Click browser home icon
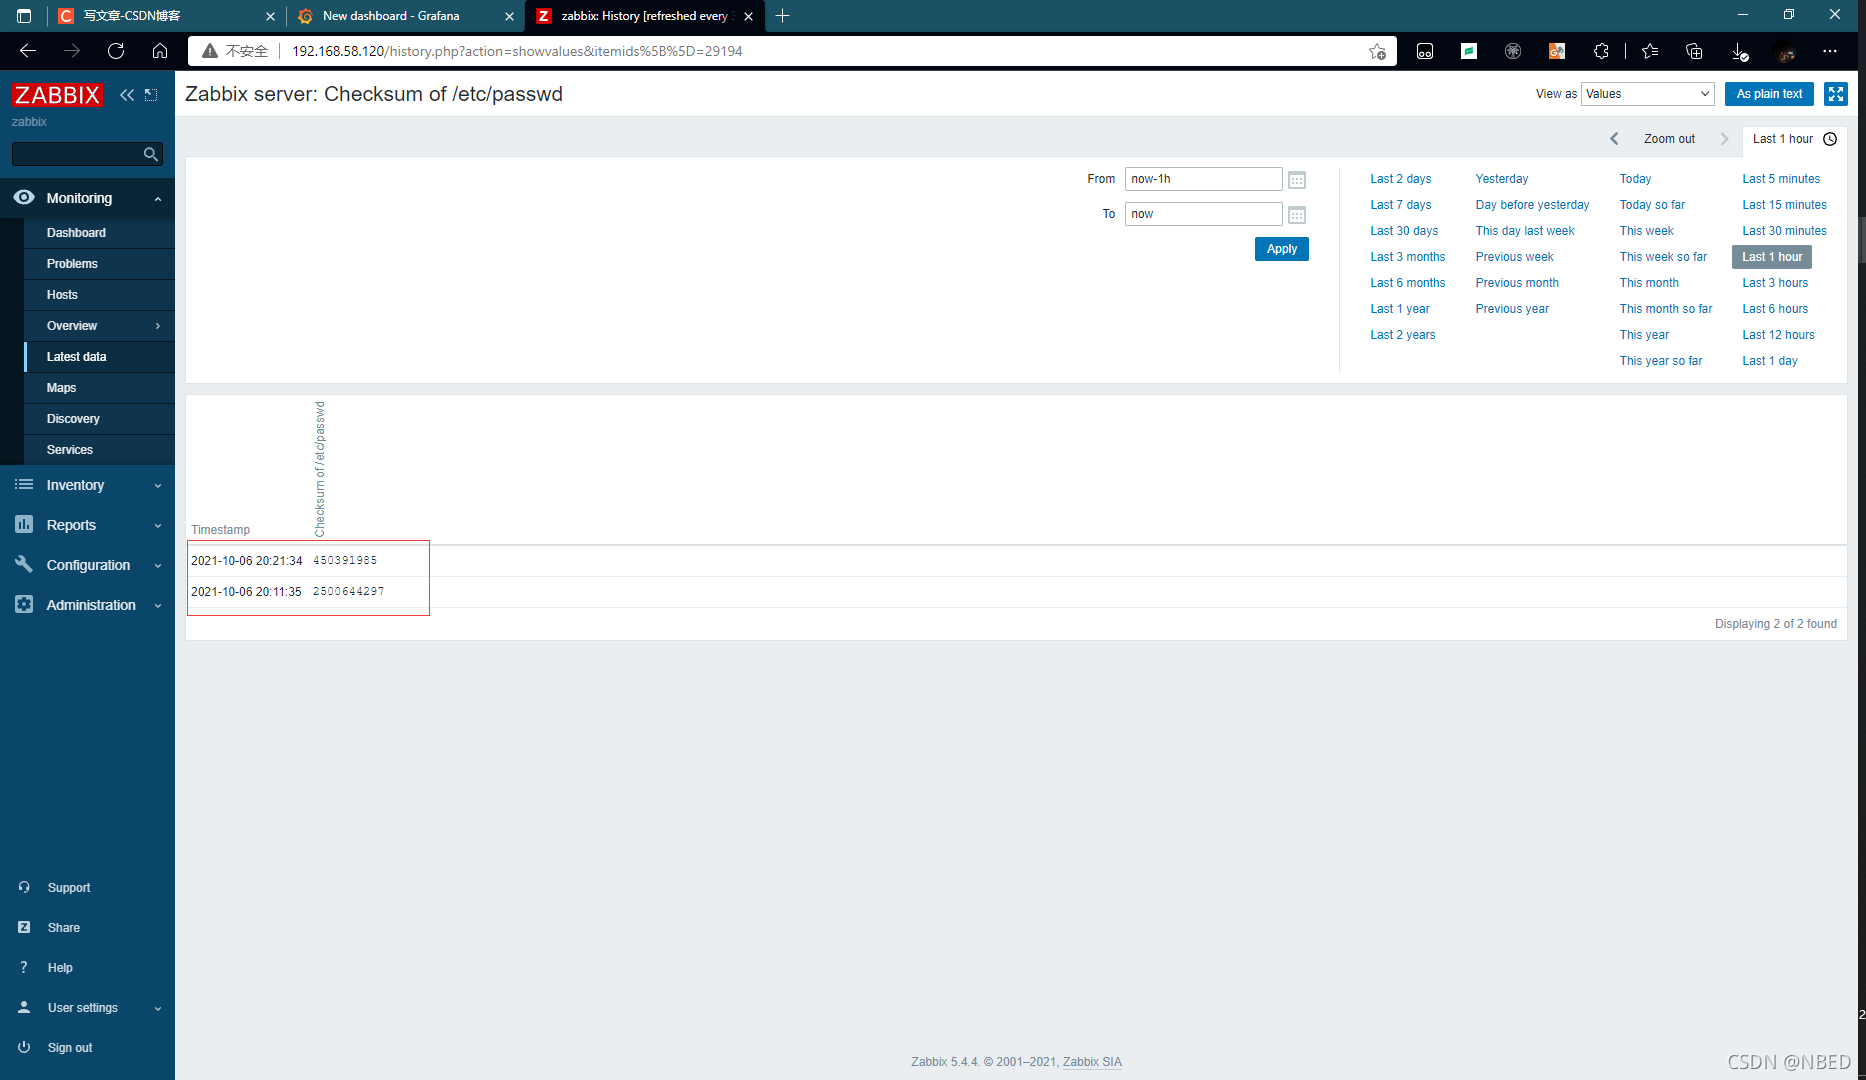Viewport: 1866px width, 1080px height. point(160,51)
